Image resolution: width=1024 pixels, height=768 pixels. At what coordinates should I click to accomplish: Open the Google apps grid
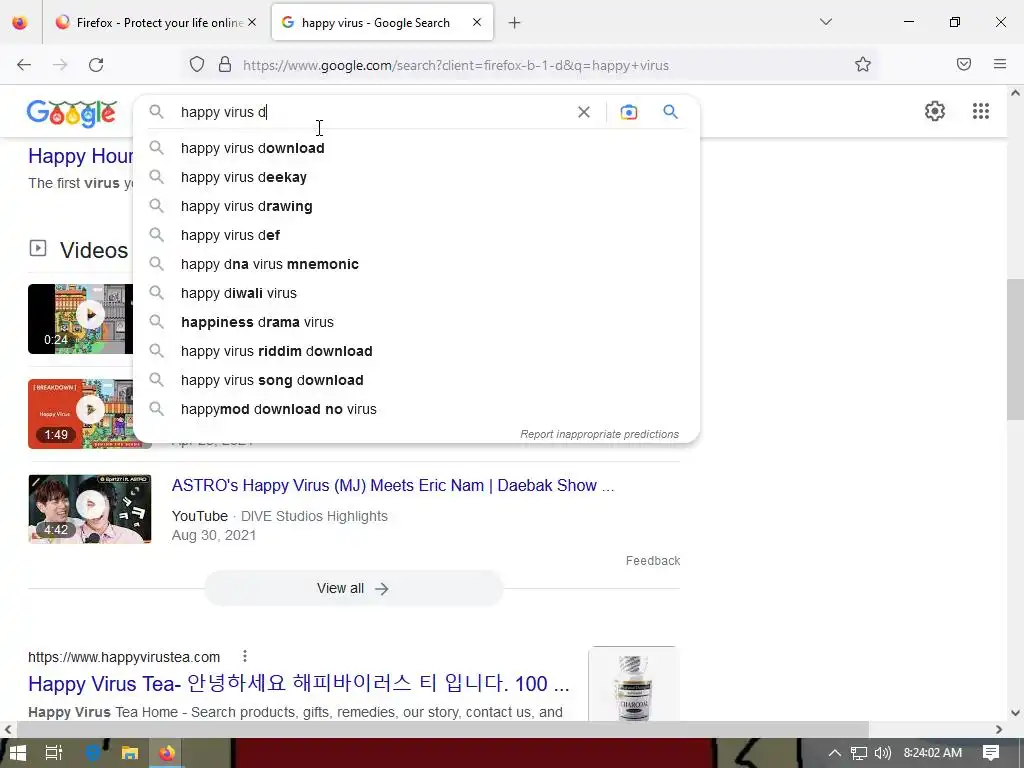(981, 111)
